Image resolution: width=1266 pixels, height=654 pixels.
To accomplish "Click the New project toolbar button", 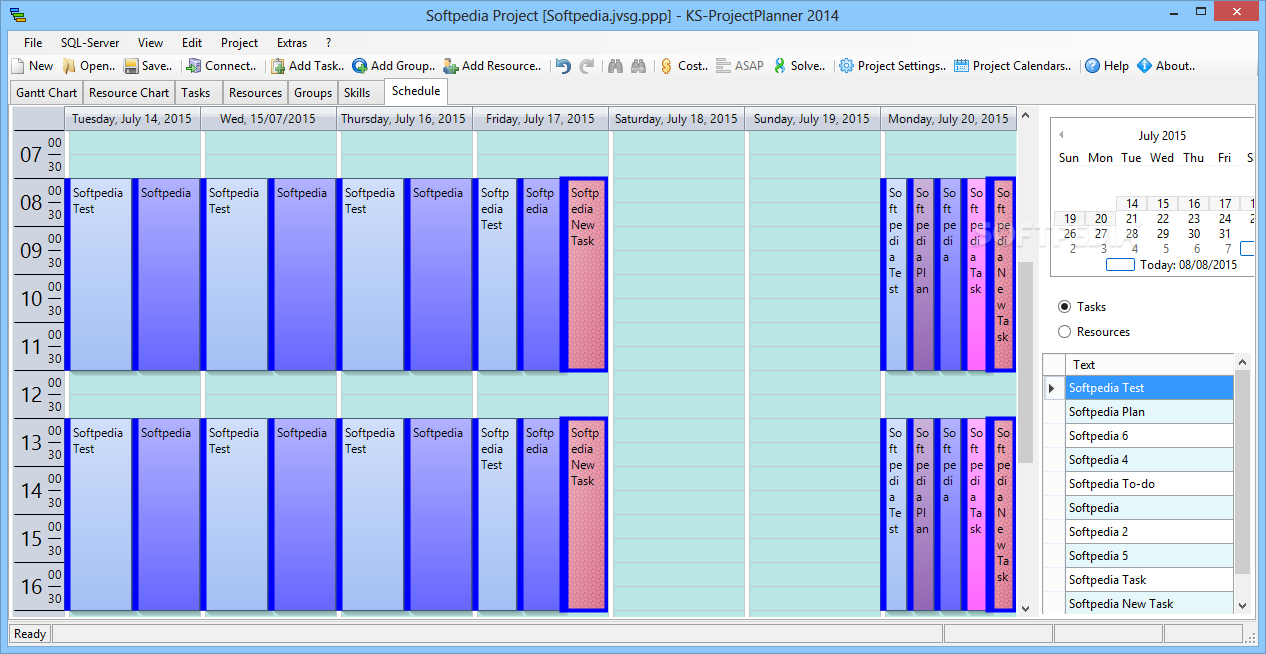I will coord(32,66).
